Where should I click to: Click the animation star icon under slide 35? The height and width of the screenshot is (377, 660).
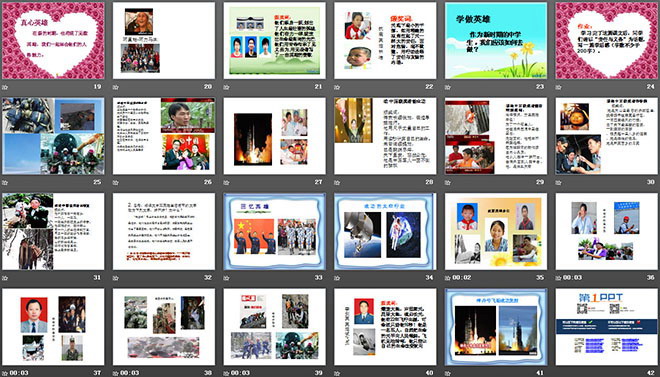pos(447,278)
